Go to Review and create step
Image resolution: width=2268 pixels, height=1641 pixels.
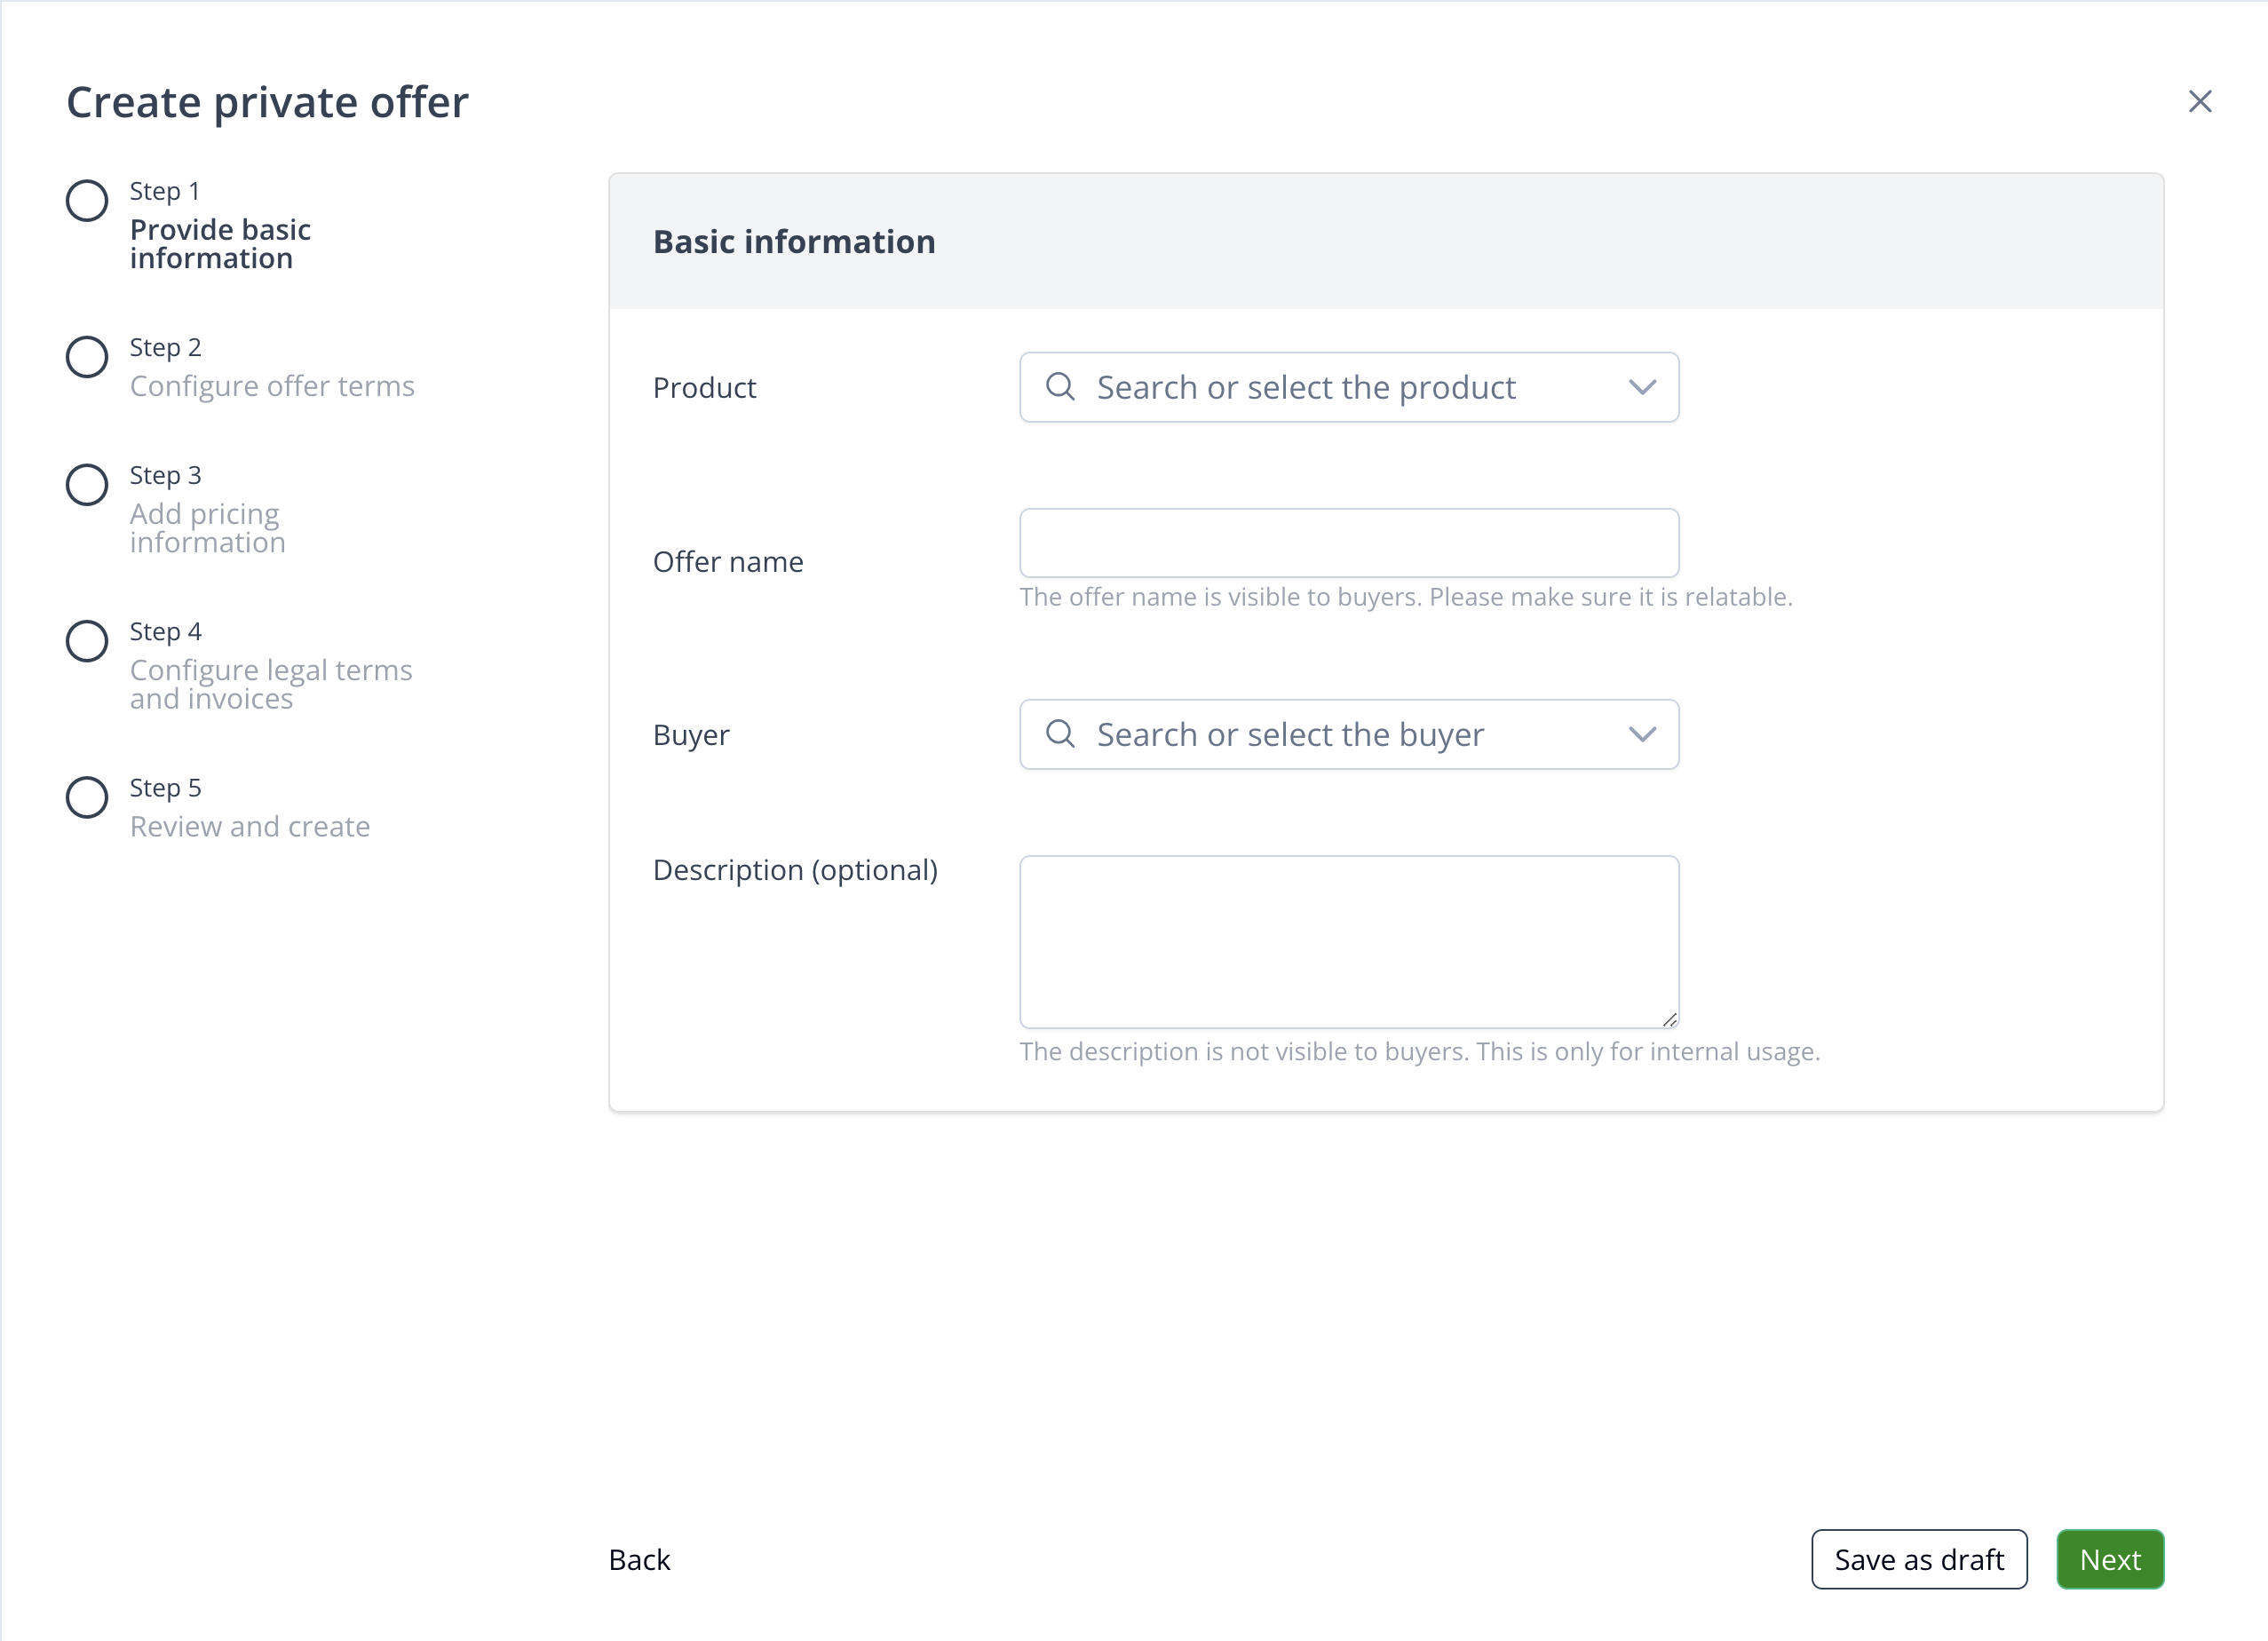pos(250,826)
